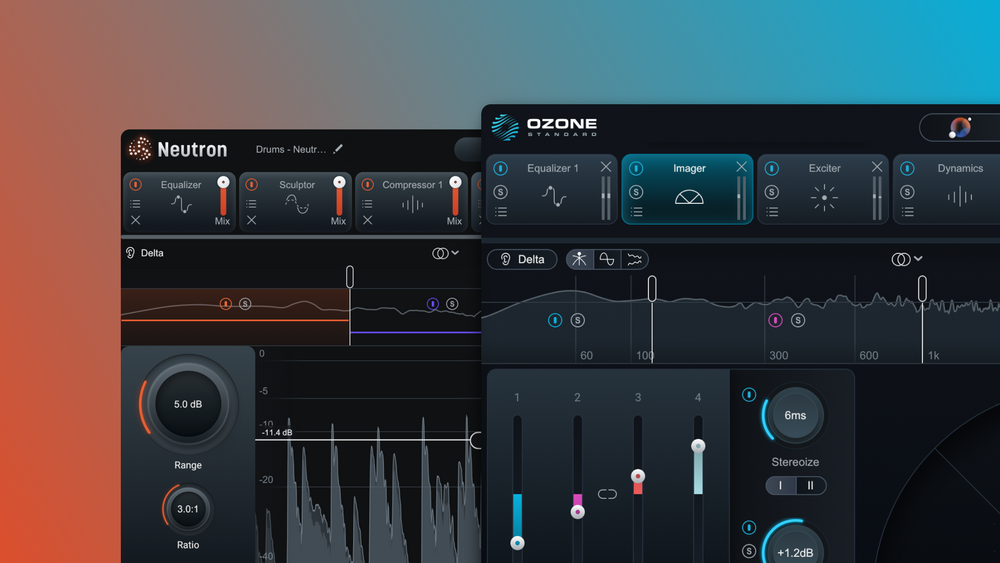The height and width of the screenshot is (563, 1000).
Task: Open preset list of Neutron Sculptor module
Action: pos(251,204)
